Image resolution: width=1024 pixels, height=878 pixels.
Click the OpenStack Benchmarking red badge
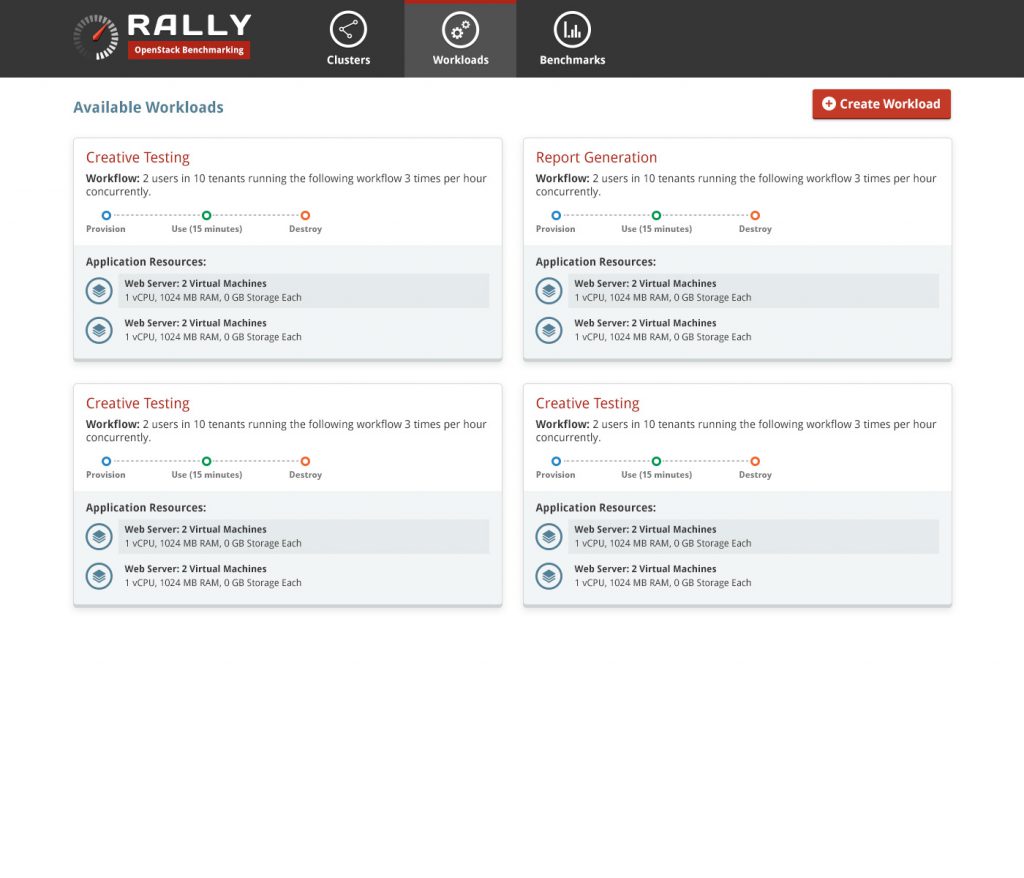[x=189, y=50]
